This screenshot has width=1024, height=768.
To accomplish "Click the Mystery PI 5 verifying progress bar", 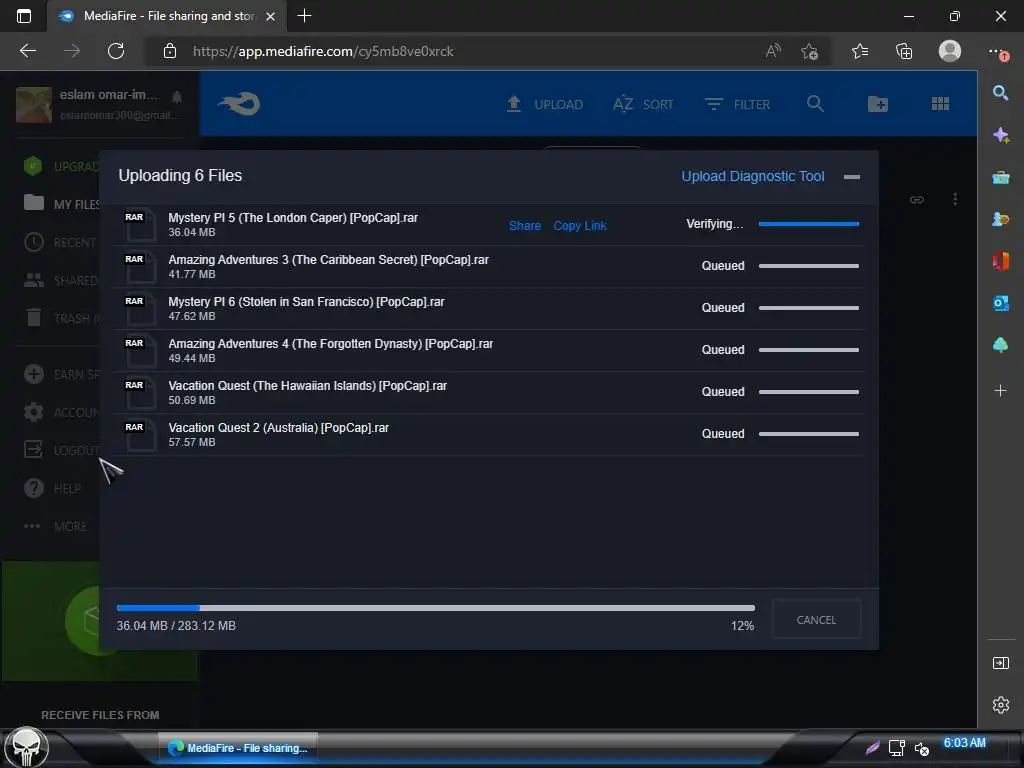I will click(x=808, y=224).
